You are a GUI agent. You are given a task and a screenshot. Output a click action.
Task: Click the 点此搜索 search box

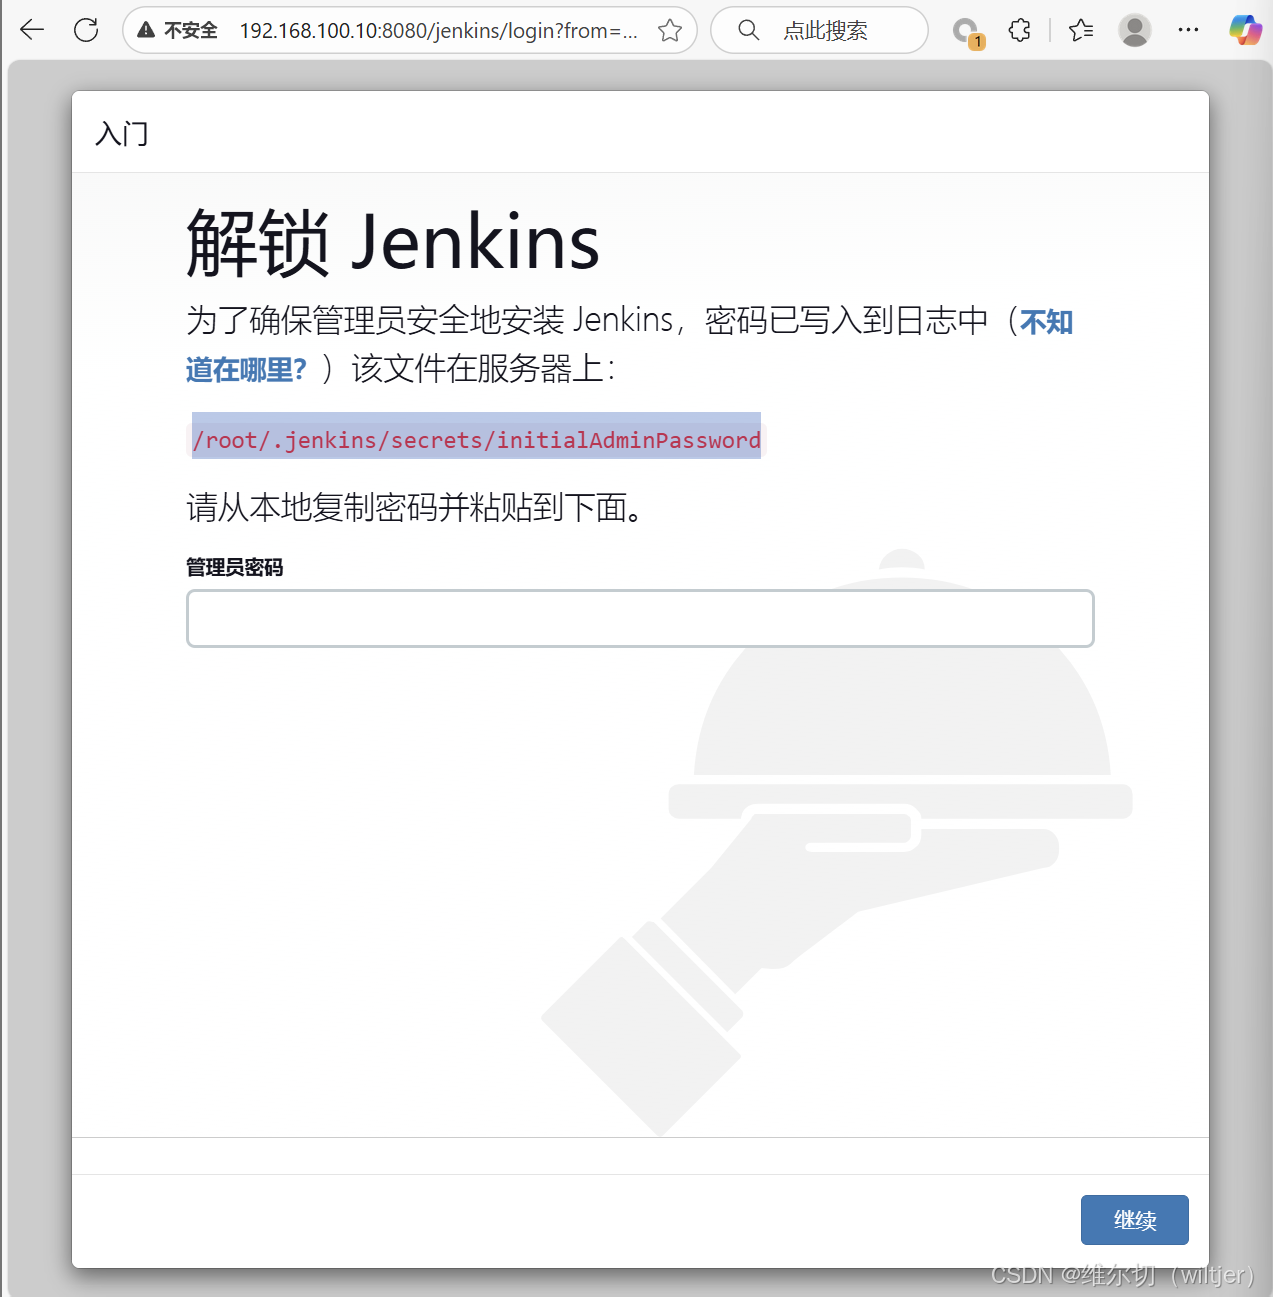tap(819, 30)
